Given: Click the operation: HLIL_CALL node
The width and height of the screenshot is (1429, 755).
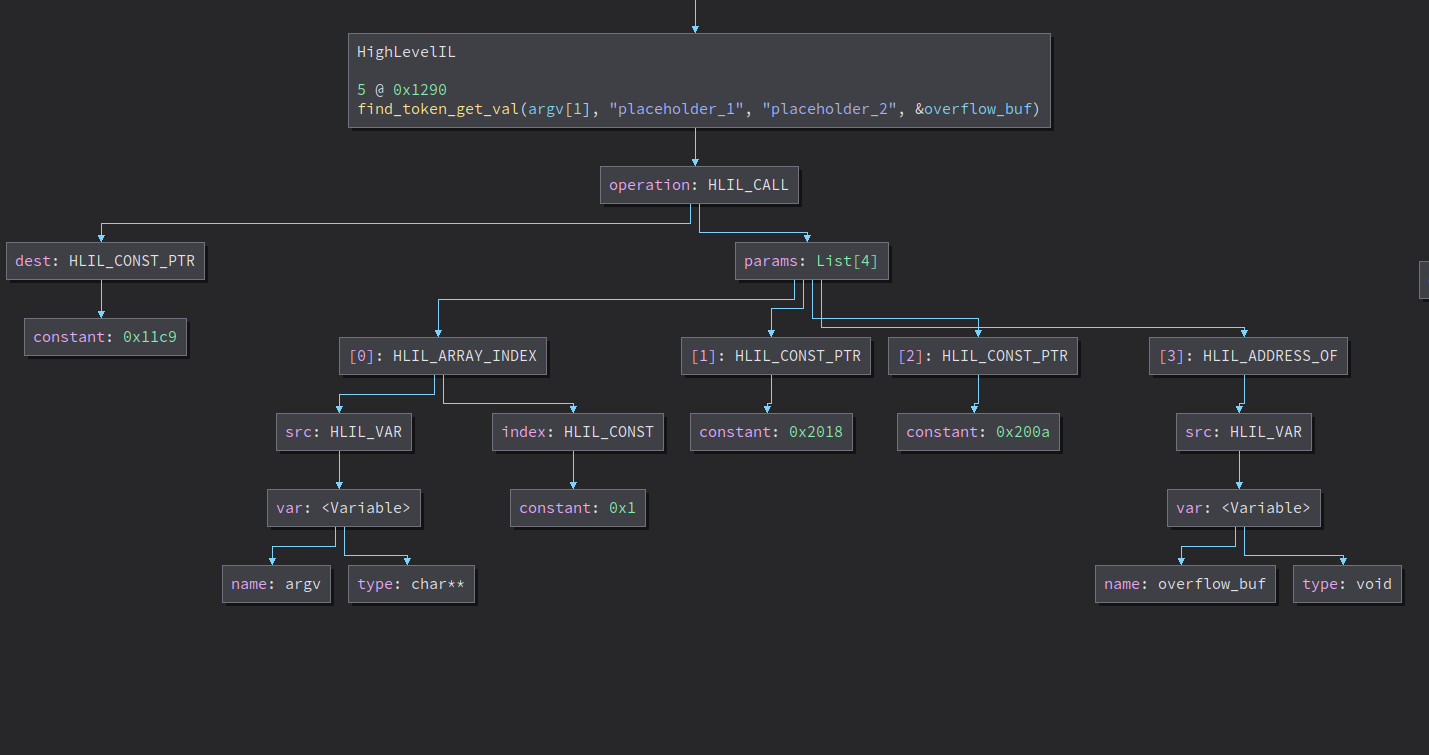Looking at the screenshot, I should 699,185.
